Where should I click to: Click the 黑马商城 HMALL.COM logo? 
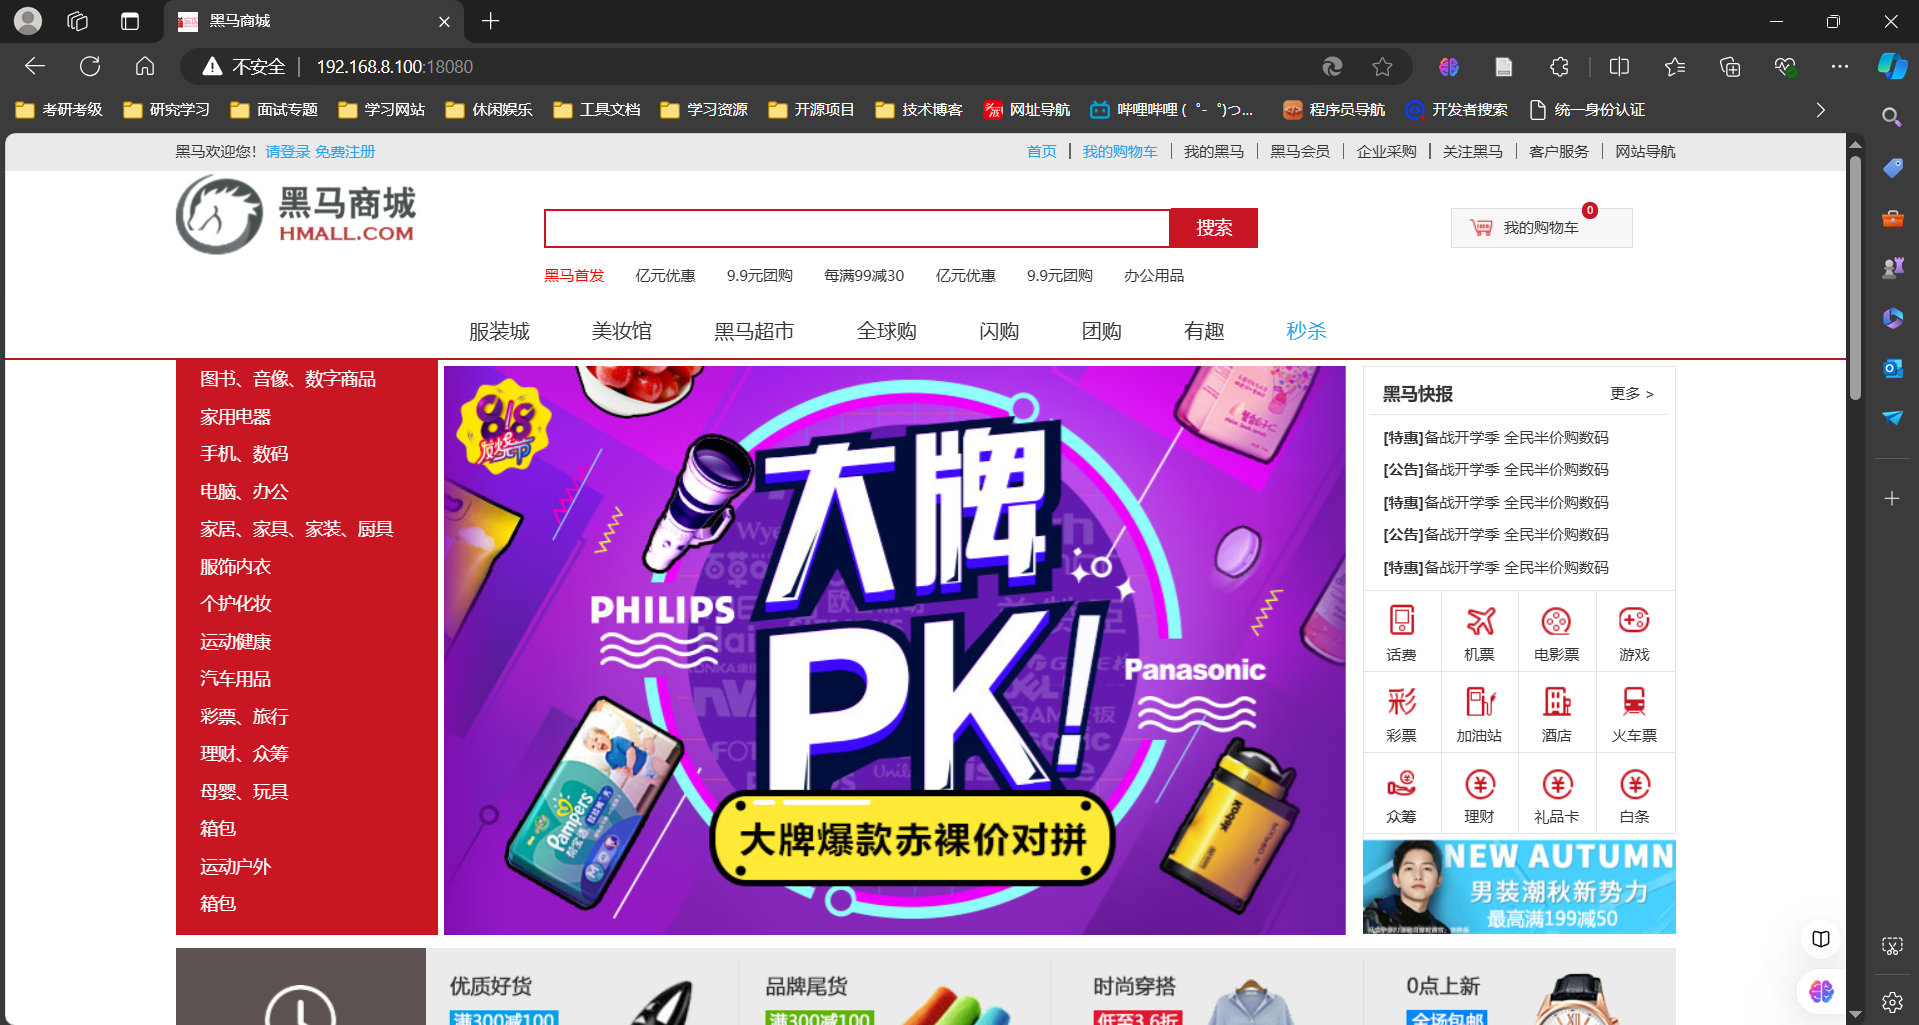point(296,215)
